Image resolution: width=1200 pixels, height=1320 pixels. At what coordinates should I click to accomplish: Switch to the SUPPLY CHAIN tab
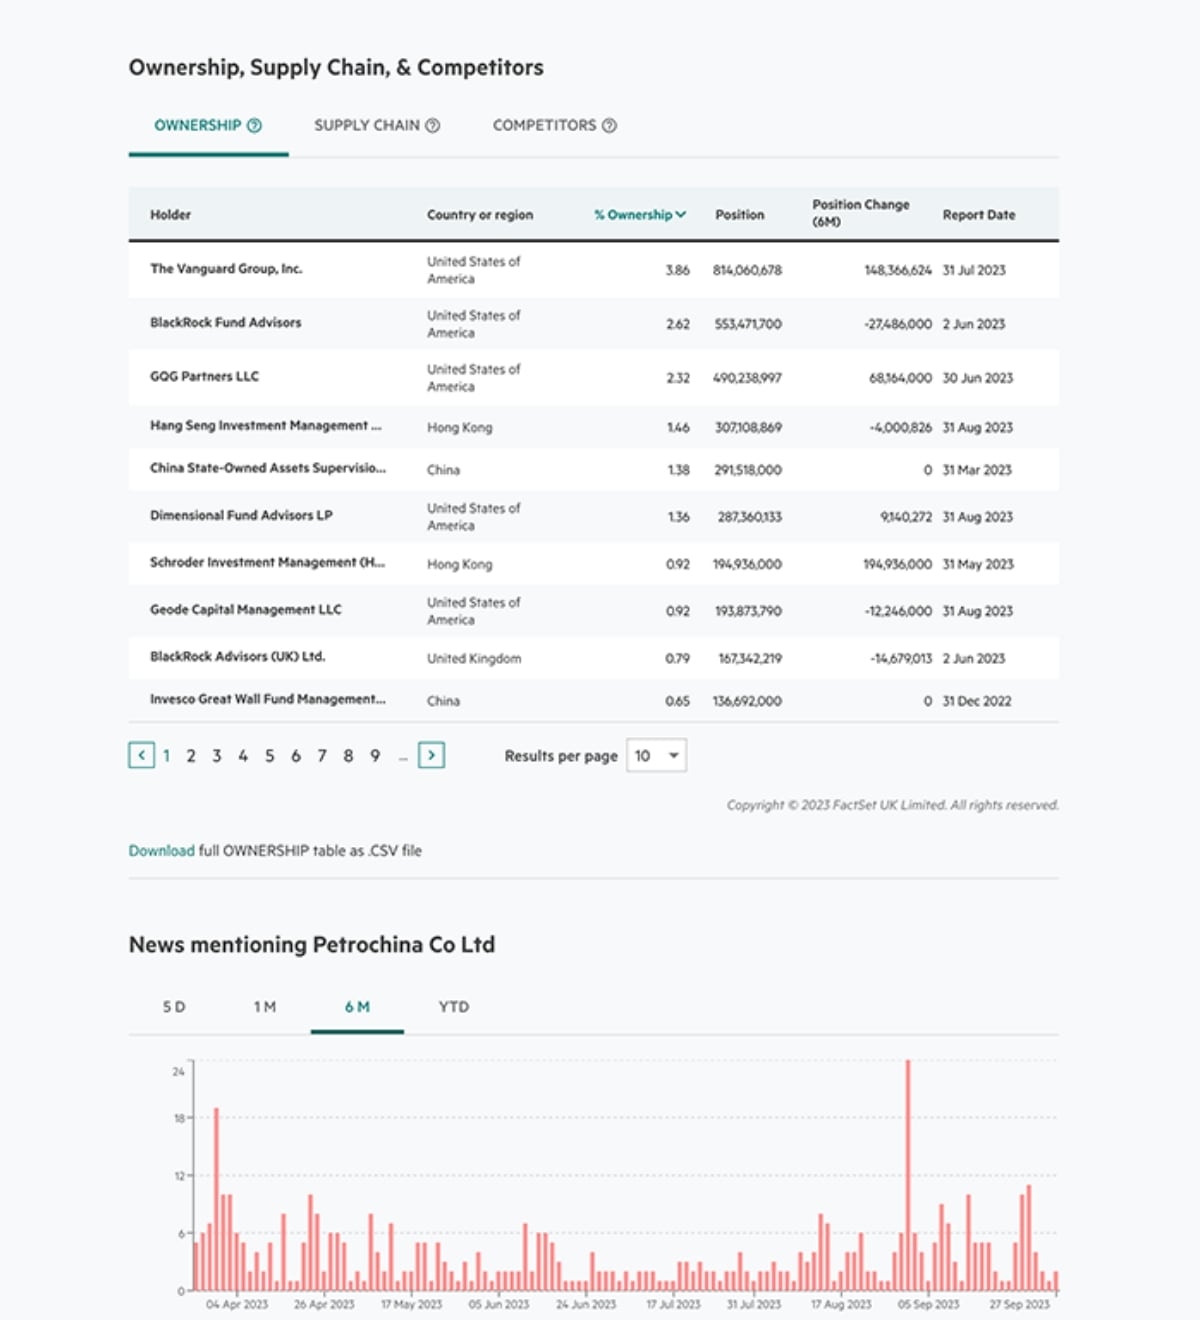pos(377,126)
